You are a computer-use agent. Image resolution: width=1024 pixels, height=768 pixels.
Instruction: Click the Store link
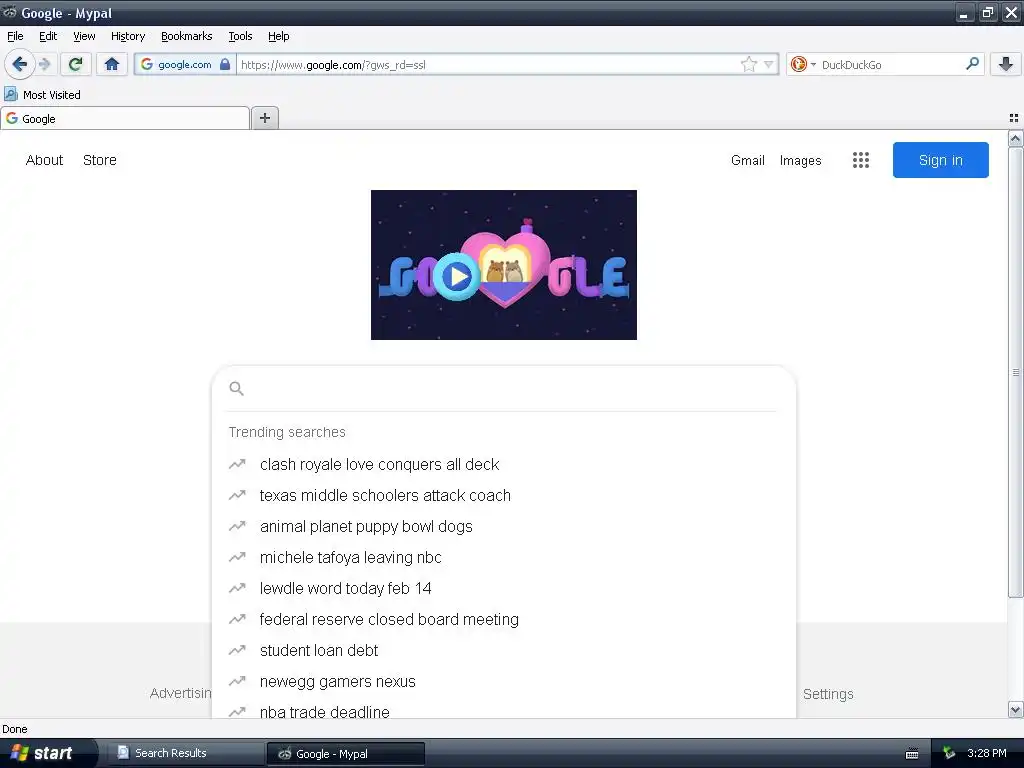(x=99, y=160)
